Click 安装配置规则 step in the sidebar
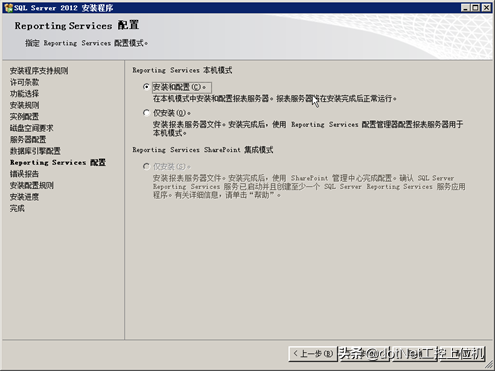This screenshot has height=371, width=495. pyautogui.click(x=32, y=185)
